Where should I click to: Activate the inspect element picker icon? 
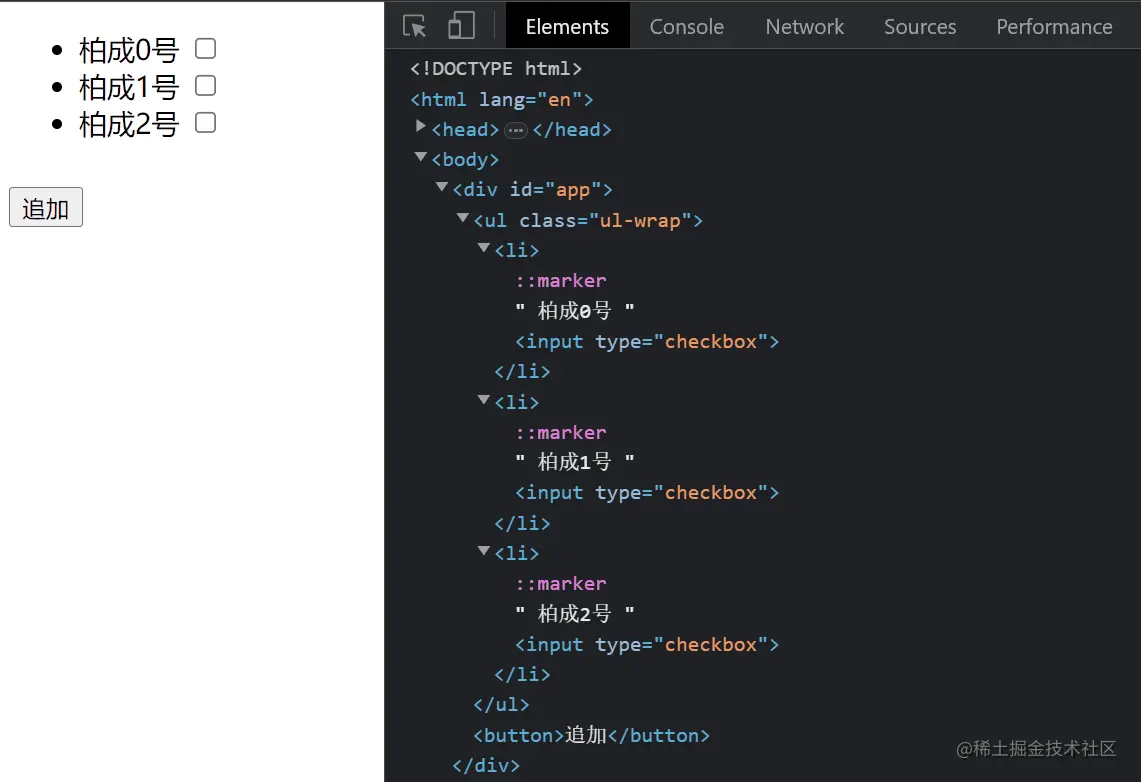(415, 26)
